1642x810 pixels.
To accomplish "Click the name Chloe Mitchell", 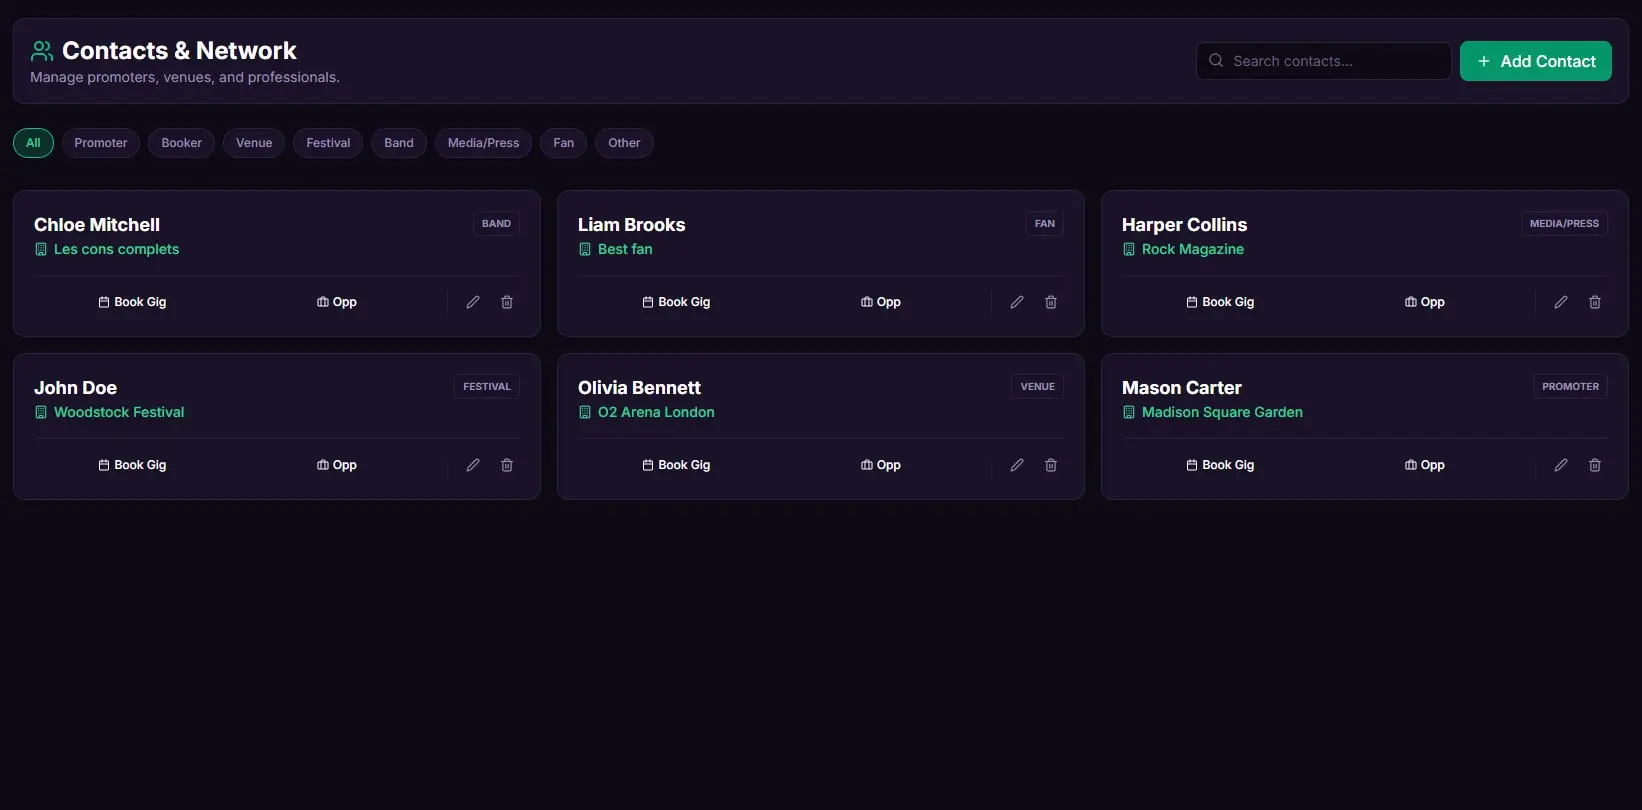I will click(97, 225).
